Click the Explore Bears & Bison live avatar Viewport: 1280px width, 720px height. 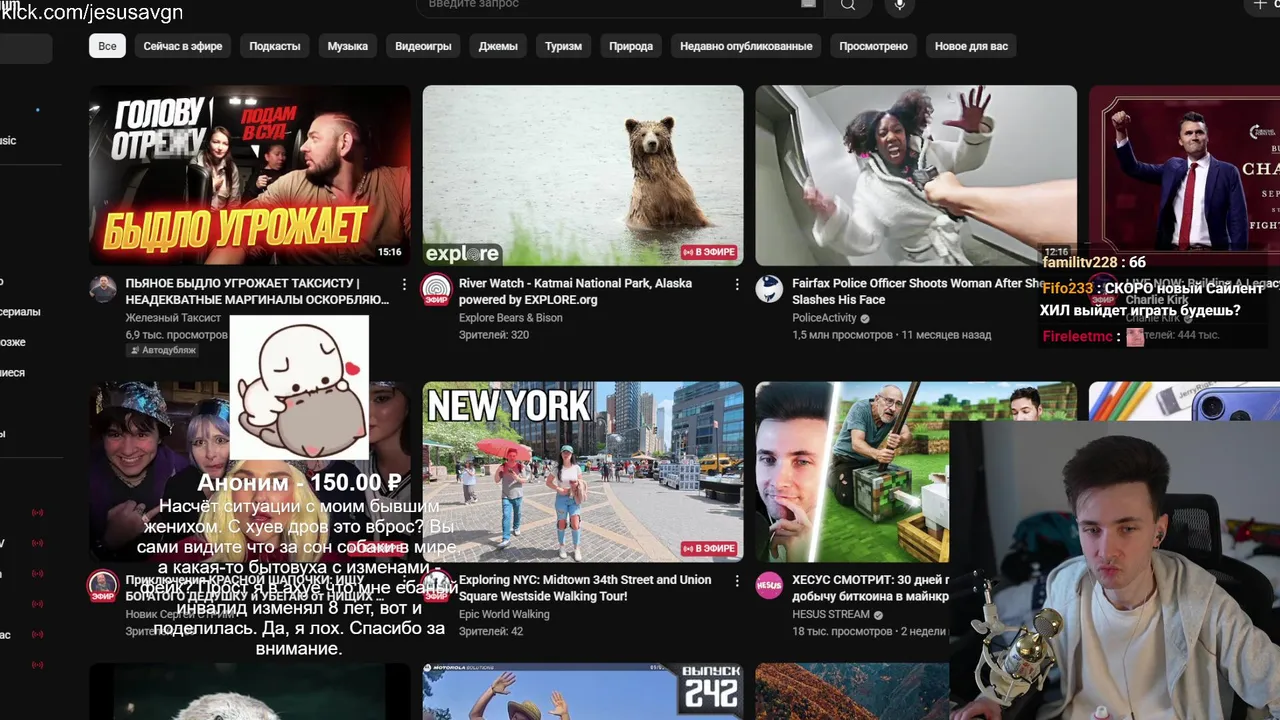coord(436,289)
